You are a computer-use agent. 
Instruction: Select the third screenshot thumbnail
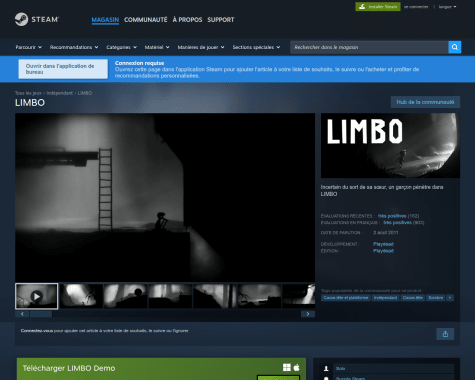pos(126,296)
